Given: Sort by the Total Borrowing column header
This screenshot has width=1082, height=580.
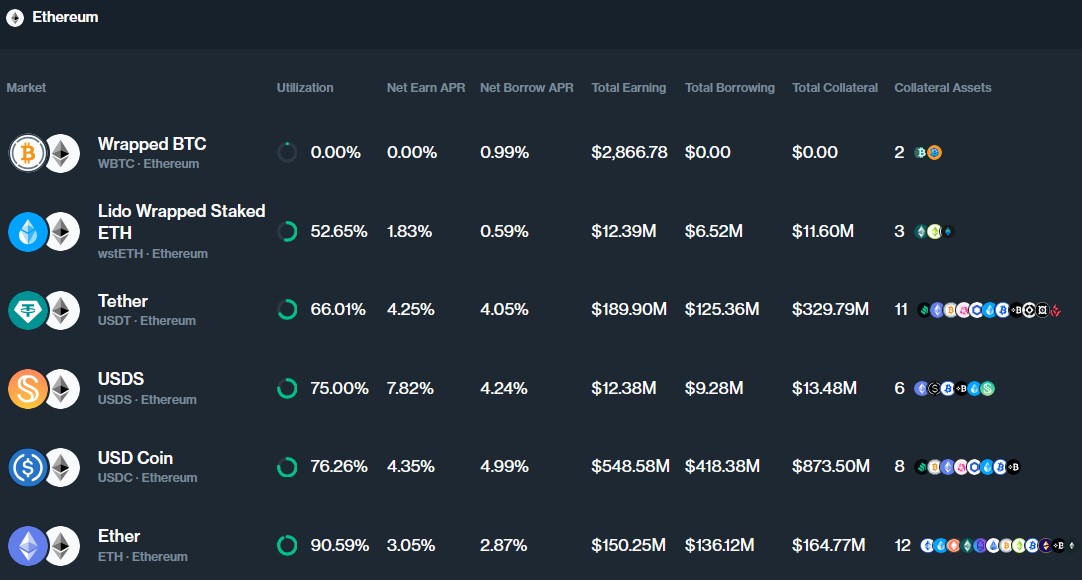Looking at the screenshot, I should [x=729, y=88].
